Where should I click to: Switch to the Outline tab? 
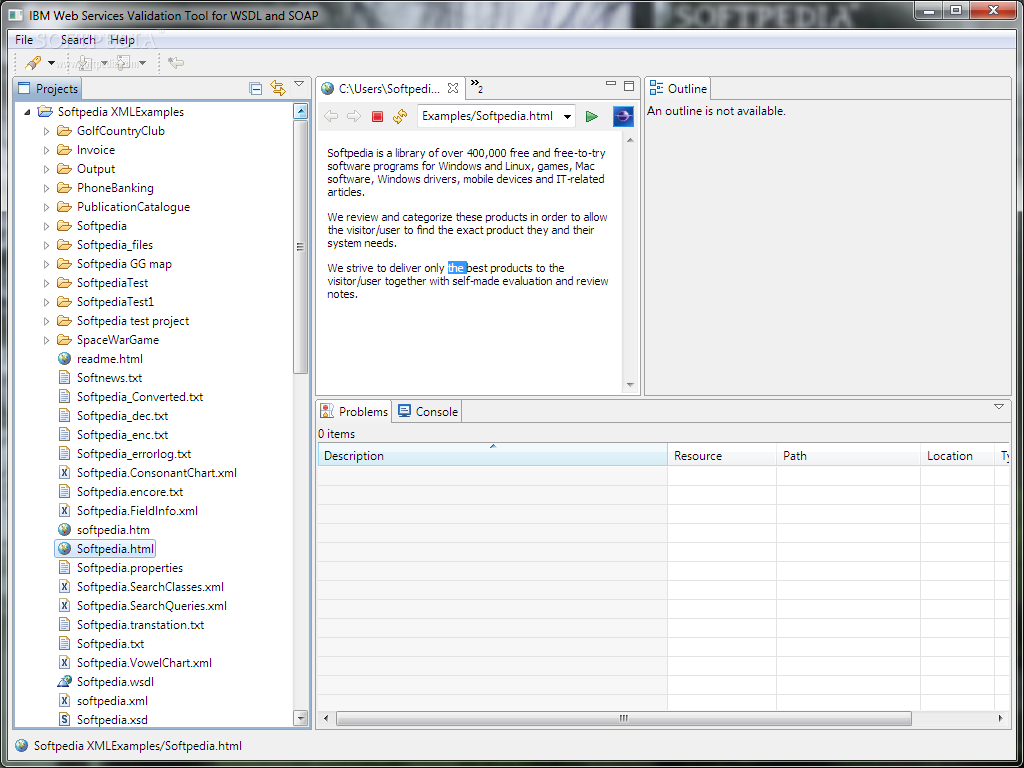(679, 89)
